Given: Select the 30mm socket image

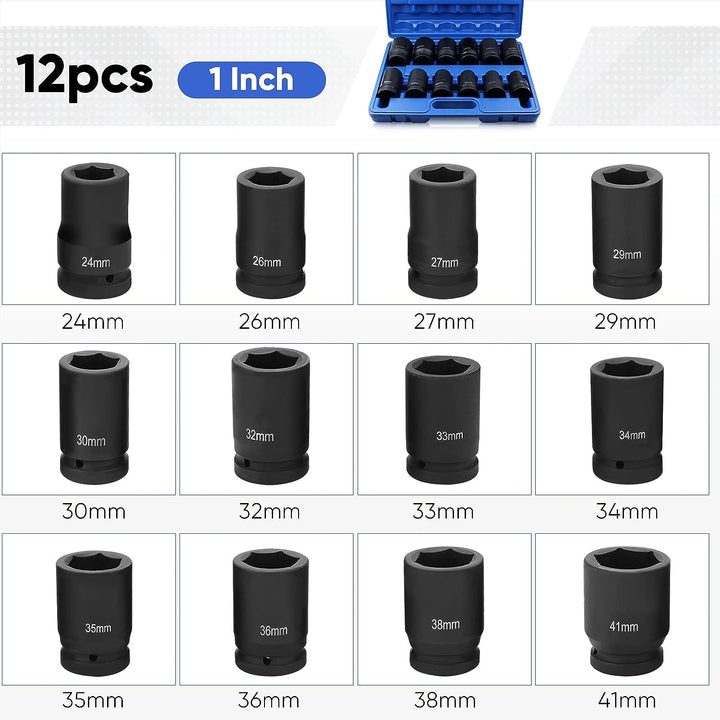Looking at the screenshot, I should tap(89, 419).
